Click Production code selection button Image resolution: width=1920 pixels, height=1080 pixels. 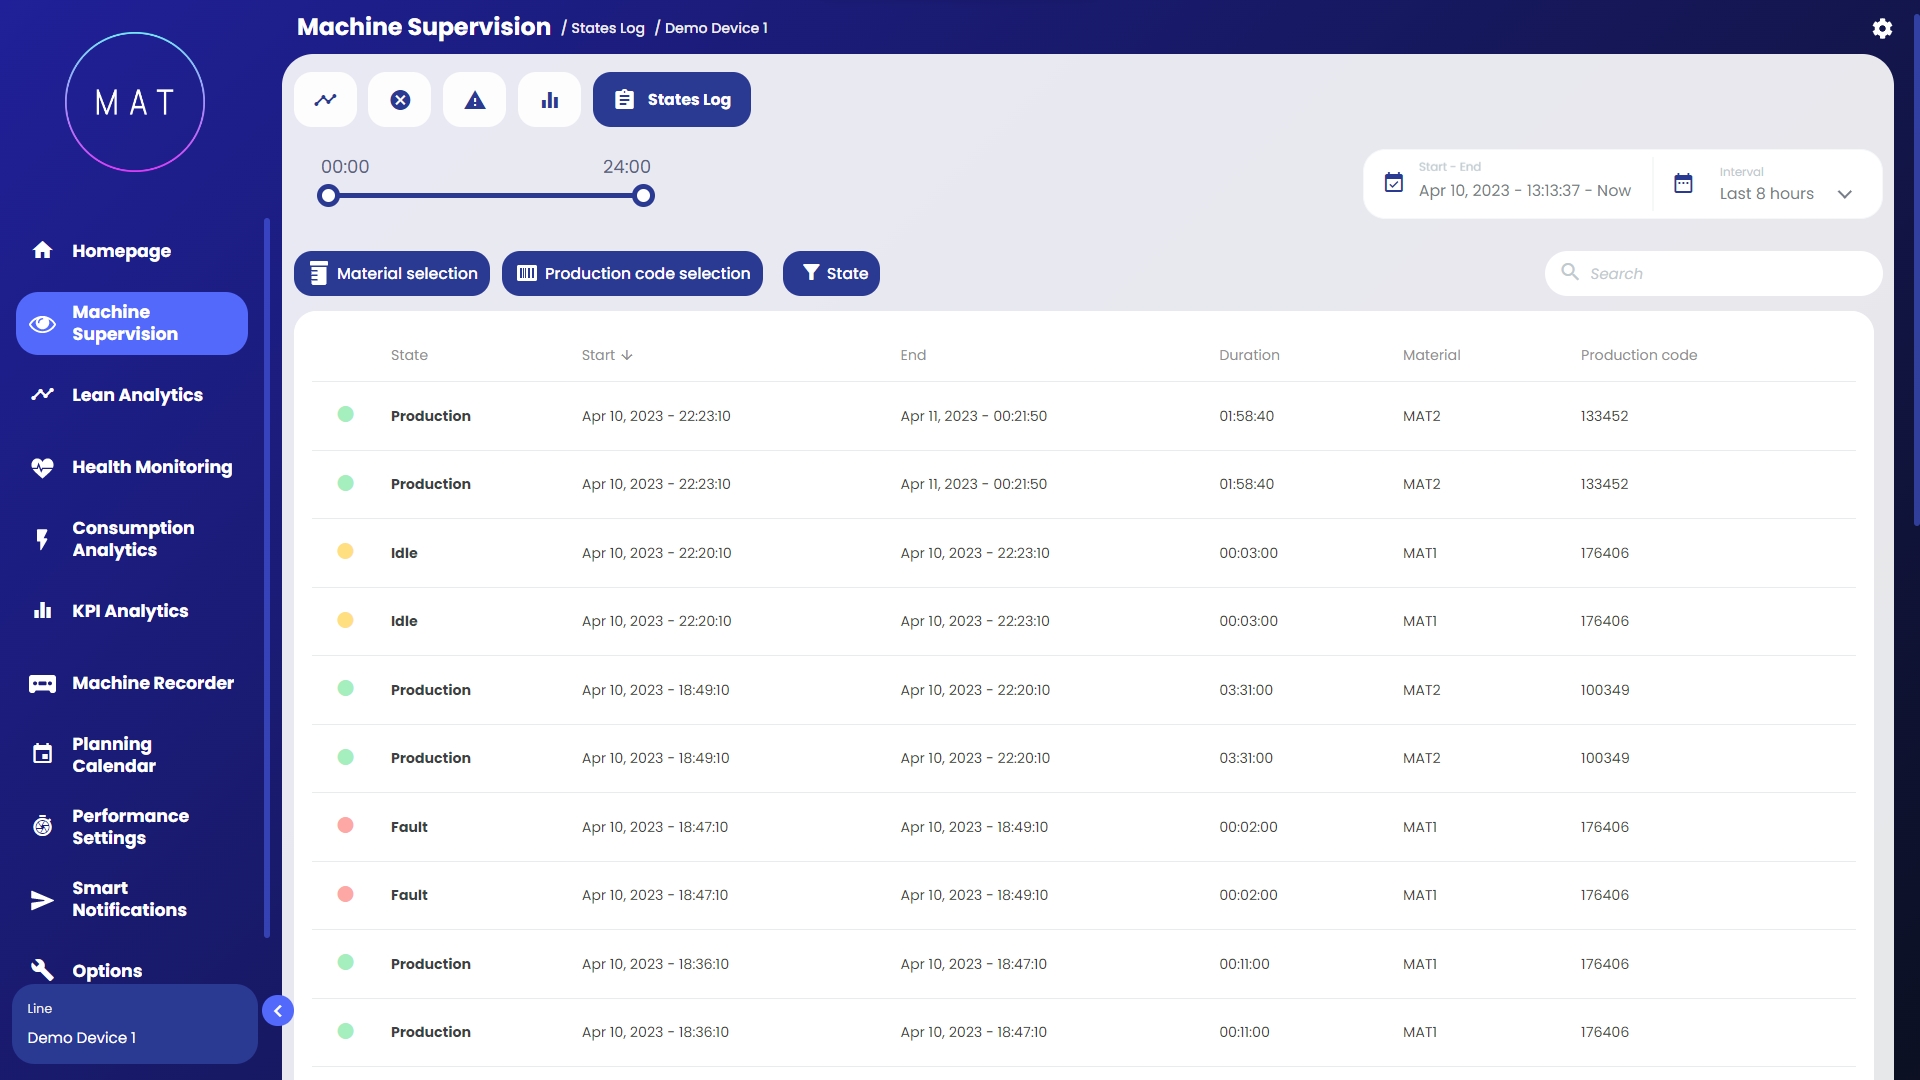[x=632, y=273]
